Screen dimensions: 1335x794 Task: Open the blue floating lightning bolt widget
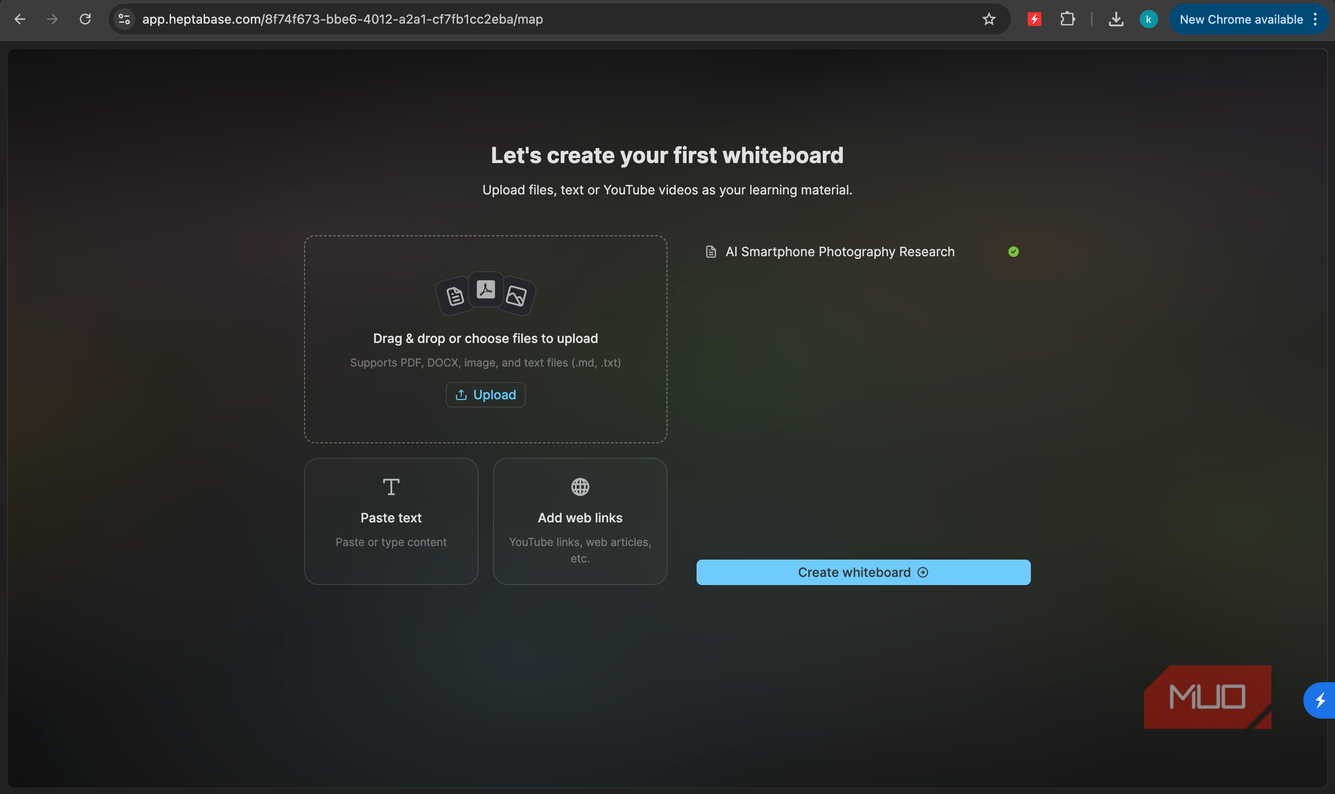(1320, 700)
